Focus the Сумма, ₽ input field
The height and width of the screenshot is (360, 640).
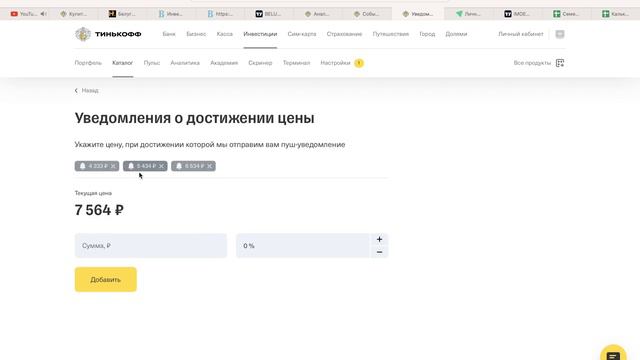pos(151,246)
